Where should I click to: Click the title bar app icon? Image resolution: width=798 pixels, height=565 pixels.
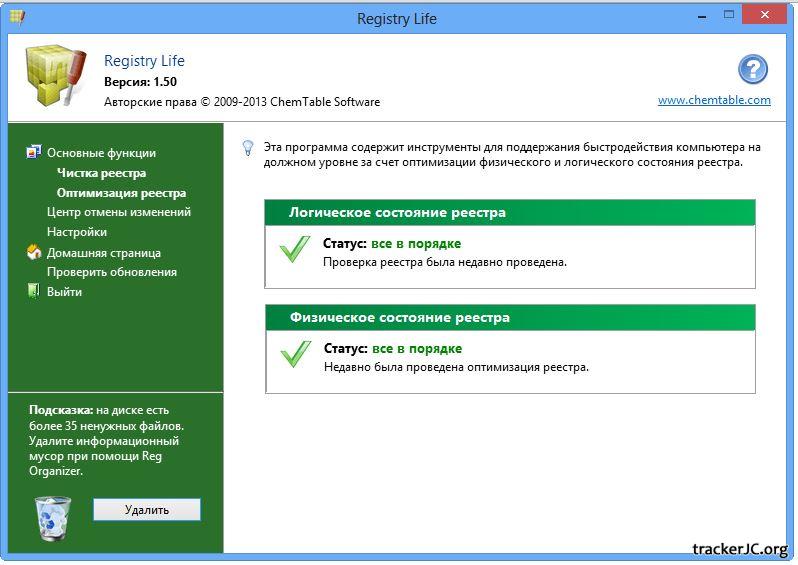(x=17, y=17)
